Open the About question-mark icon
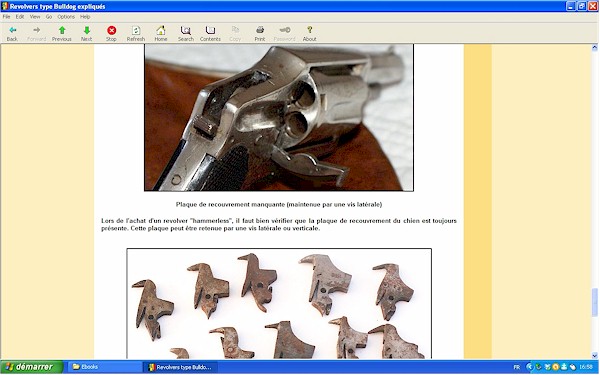 (x=310, y=30)
